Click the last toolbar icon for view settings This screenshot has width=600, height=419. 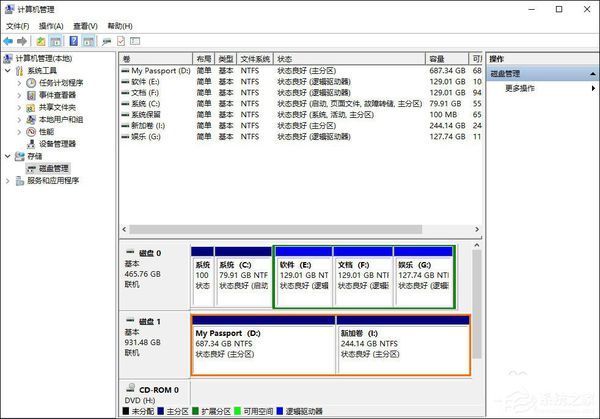135,41
